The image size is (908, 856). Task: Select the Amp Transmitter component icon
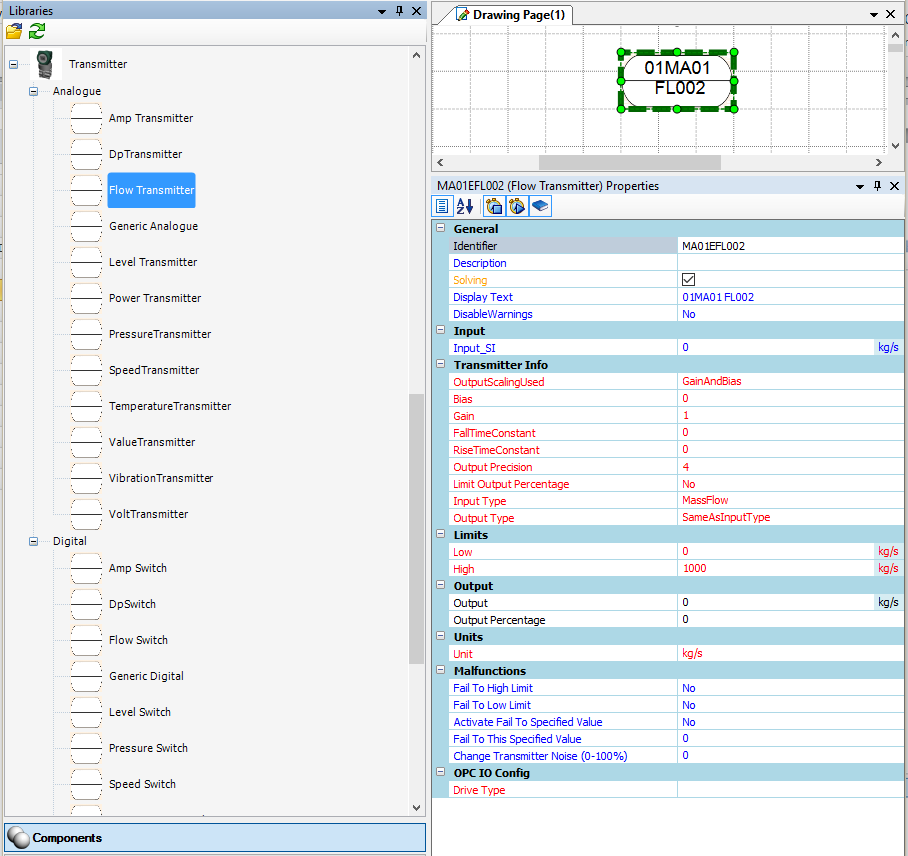point(86,119)
